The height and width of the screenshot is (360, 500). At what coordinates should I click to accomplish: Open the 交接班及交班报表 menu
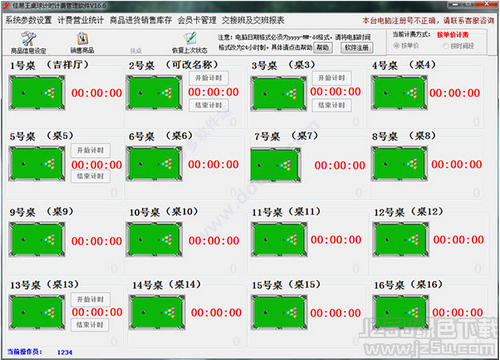[x=253, y=20]
